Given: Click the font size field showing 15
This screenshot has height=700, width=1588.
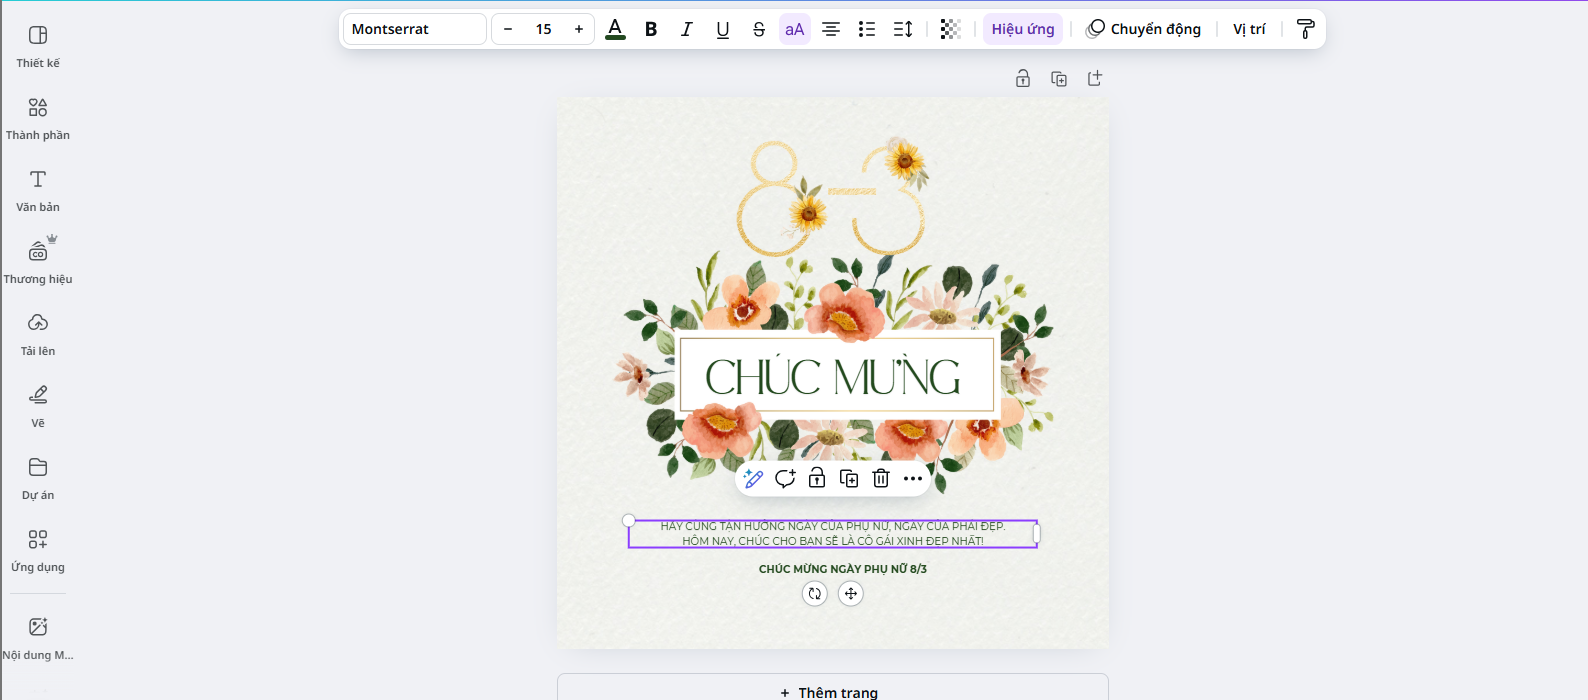Looking at the screenshot, I should click(x=543, y=29).
